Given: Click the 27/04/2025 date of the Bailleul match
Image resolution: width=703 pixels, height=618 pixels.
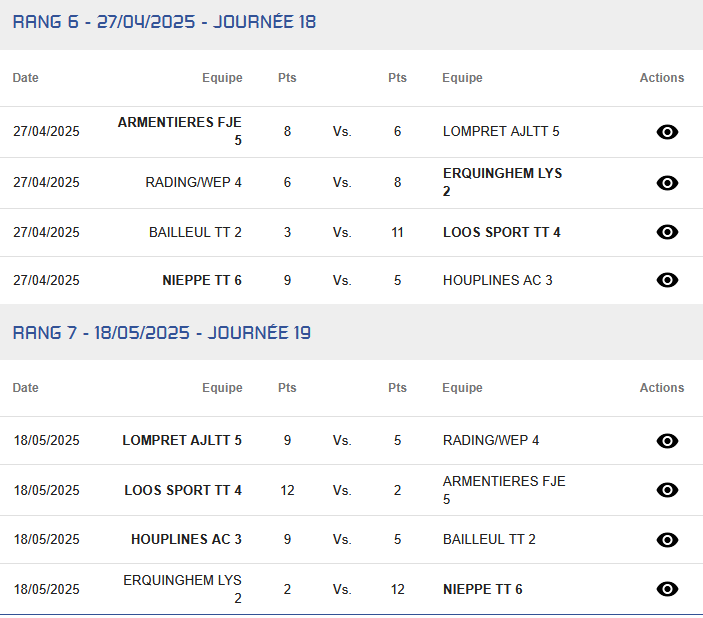Looking at the screenshot, I should click(x=46, y=232).
